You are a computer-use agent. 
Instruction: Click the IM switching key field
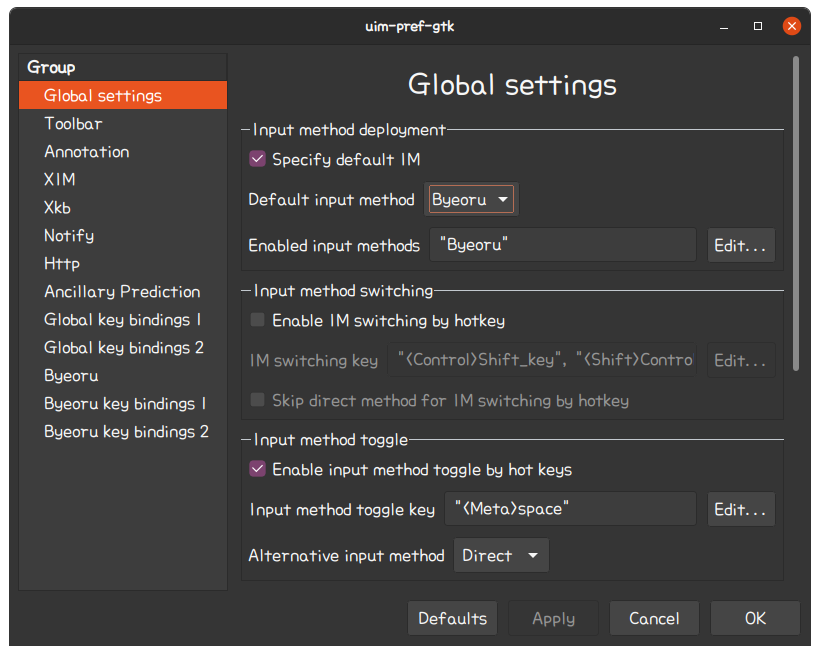click(x=542, y=360)
